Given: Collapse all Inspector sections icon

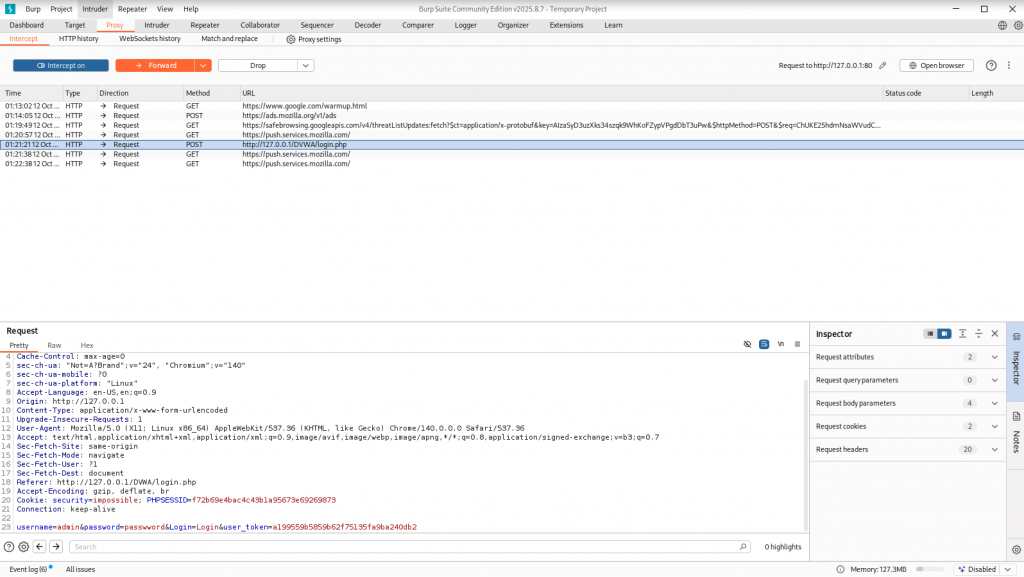Looking at the screenshot, I should 978,334.
